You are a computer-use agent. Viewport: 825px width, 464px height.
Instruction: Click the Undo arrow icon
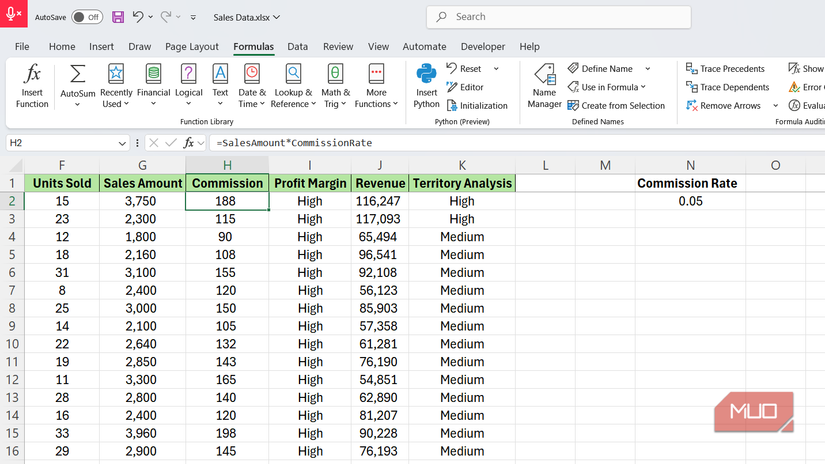click(x=138, y=17)
